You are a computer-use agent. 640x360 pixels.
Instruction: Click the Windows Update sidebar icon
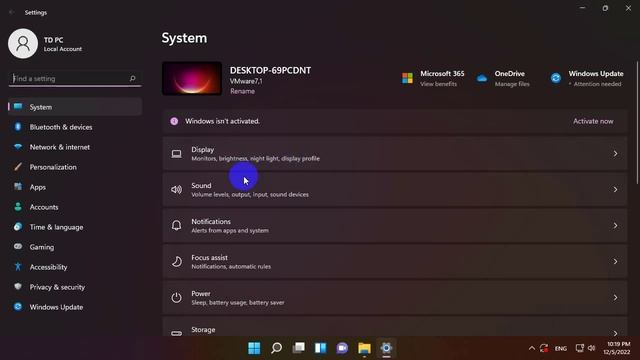coord(18,307)
